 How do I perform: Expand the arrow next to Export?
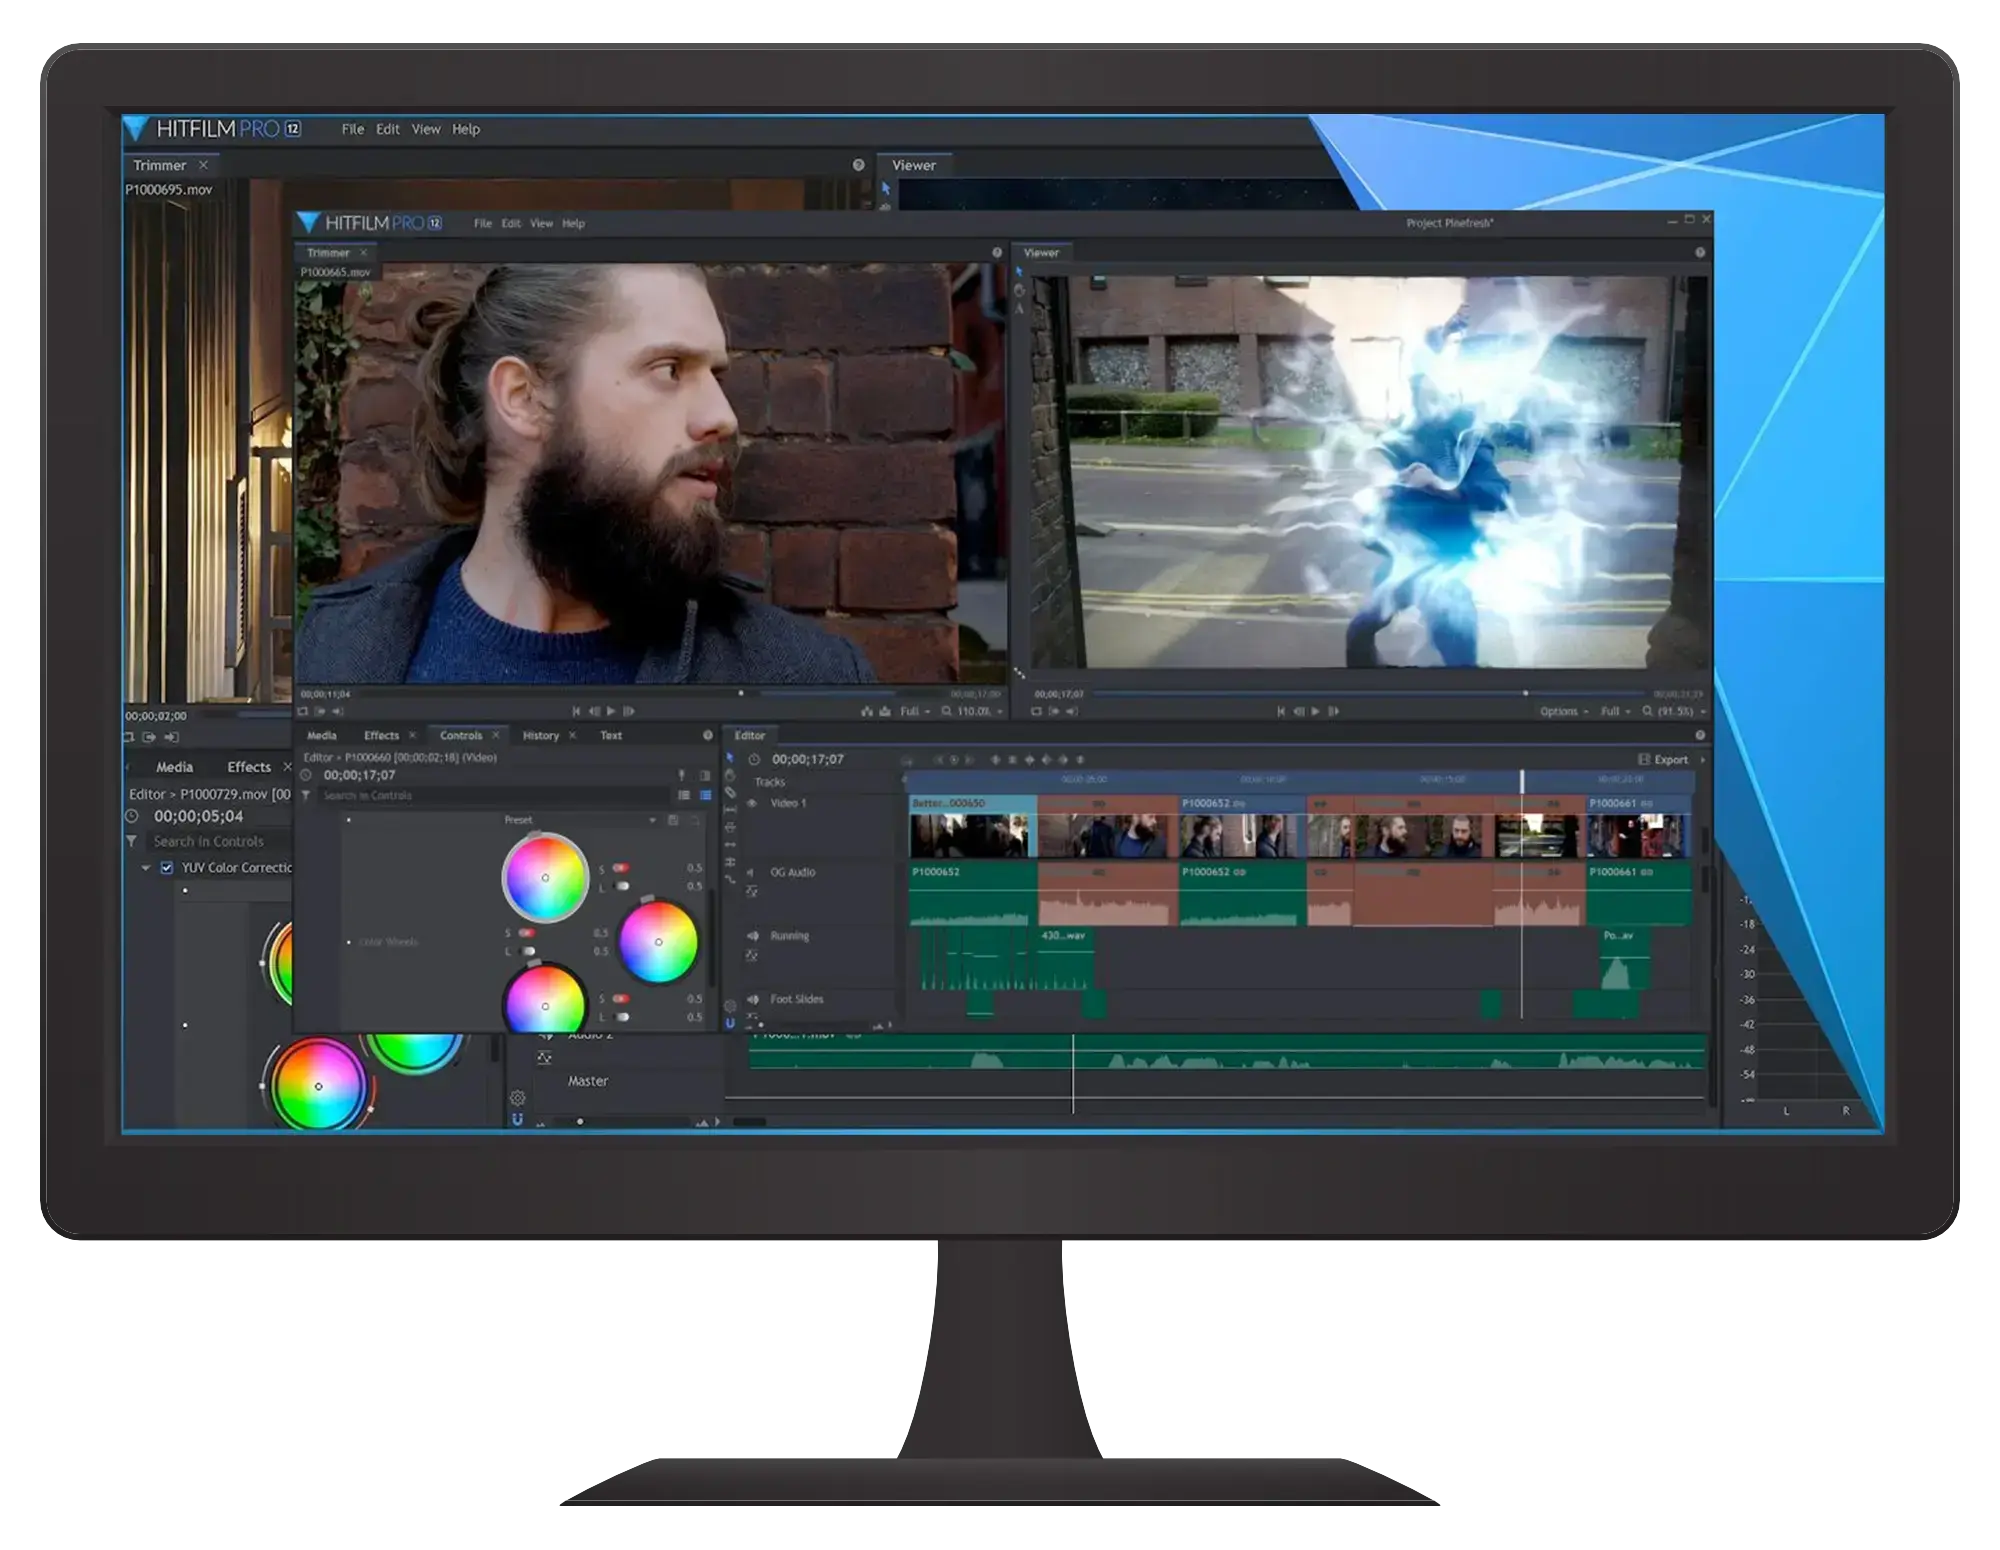click(1702, 760)
